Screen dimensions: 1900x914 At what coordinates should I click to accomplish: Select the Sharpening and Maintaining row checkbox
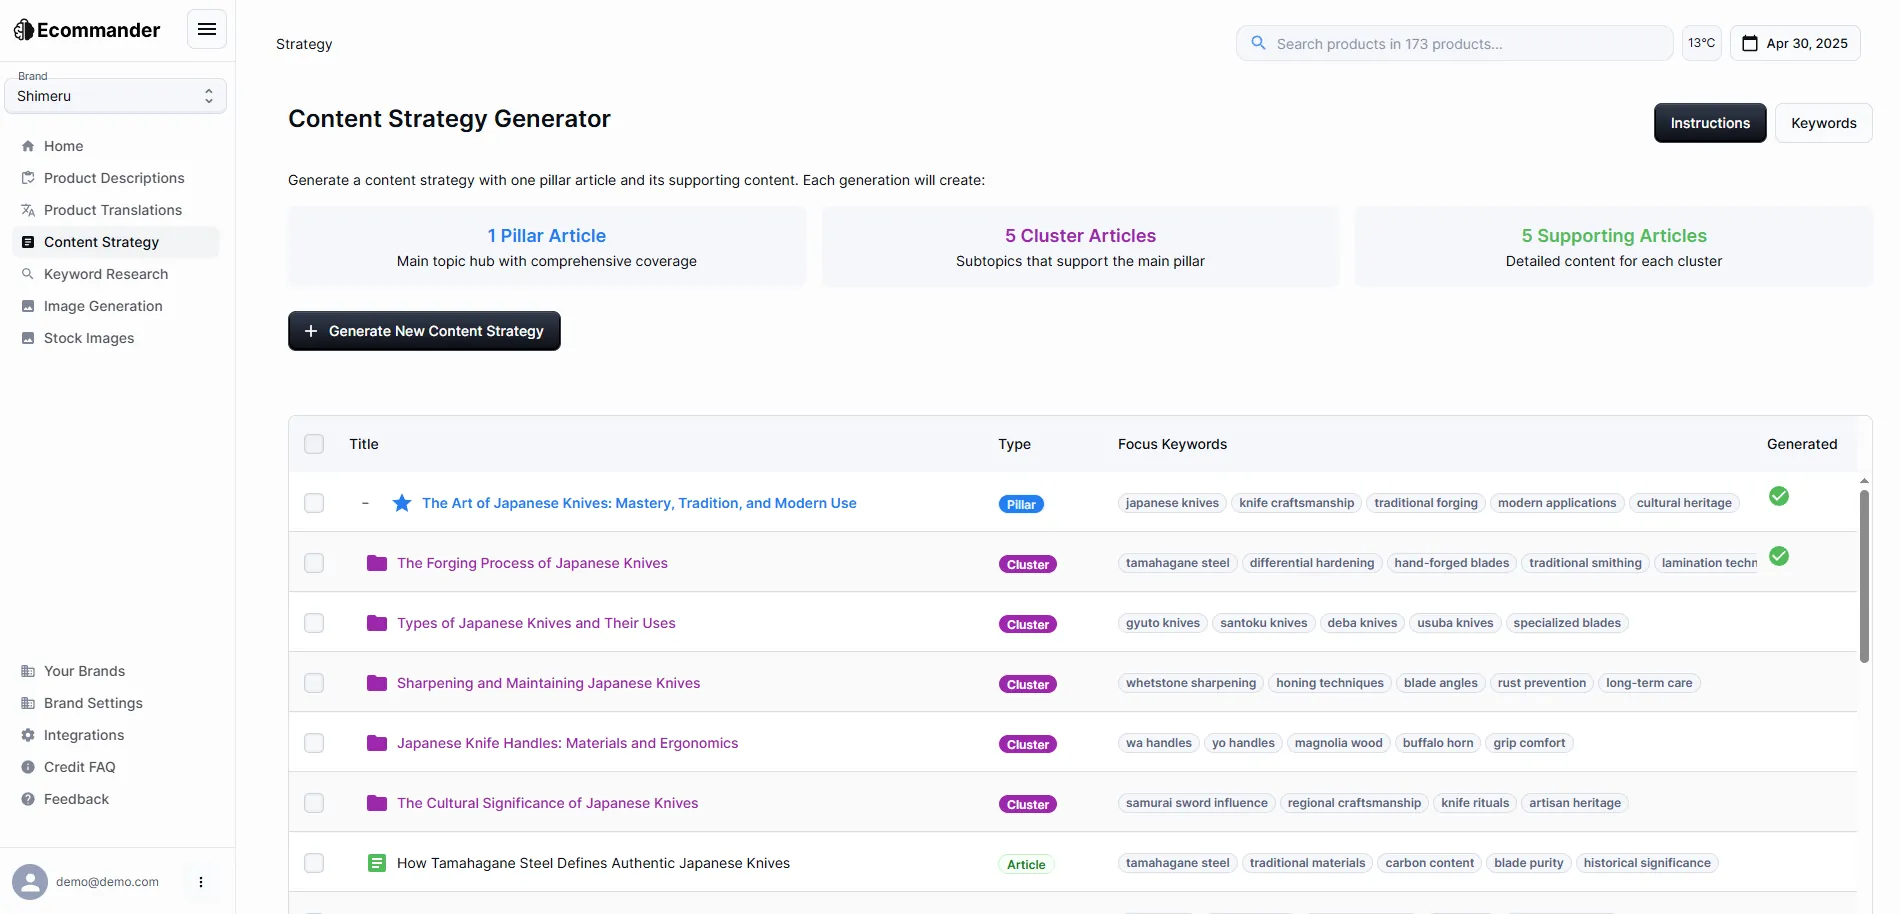click(314, 683)
